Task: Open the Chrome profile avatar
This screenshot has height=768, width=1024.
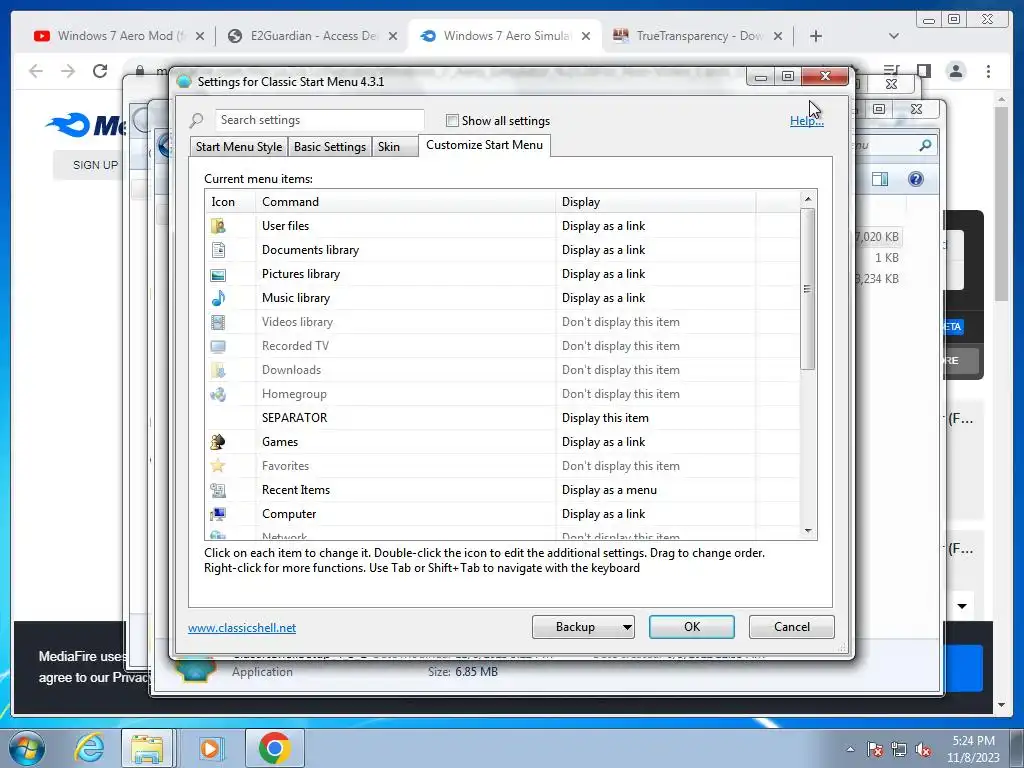Action: tap(955, 71)
